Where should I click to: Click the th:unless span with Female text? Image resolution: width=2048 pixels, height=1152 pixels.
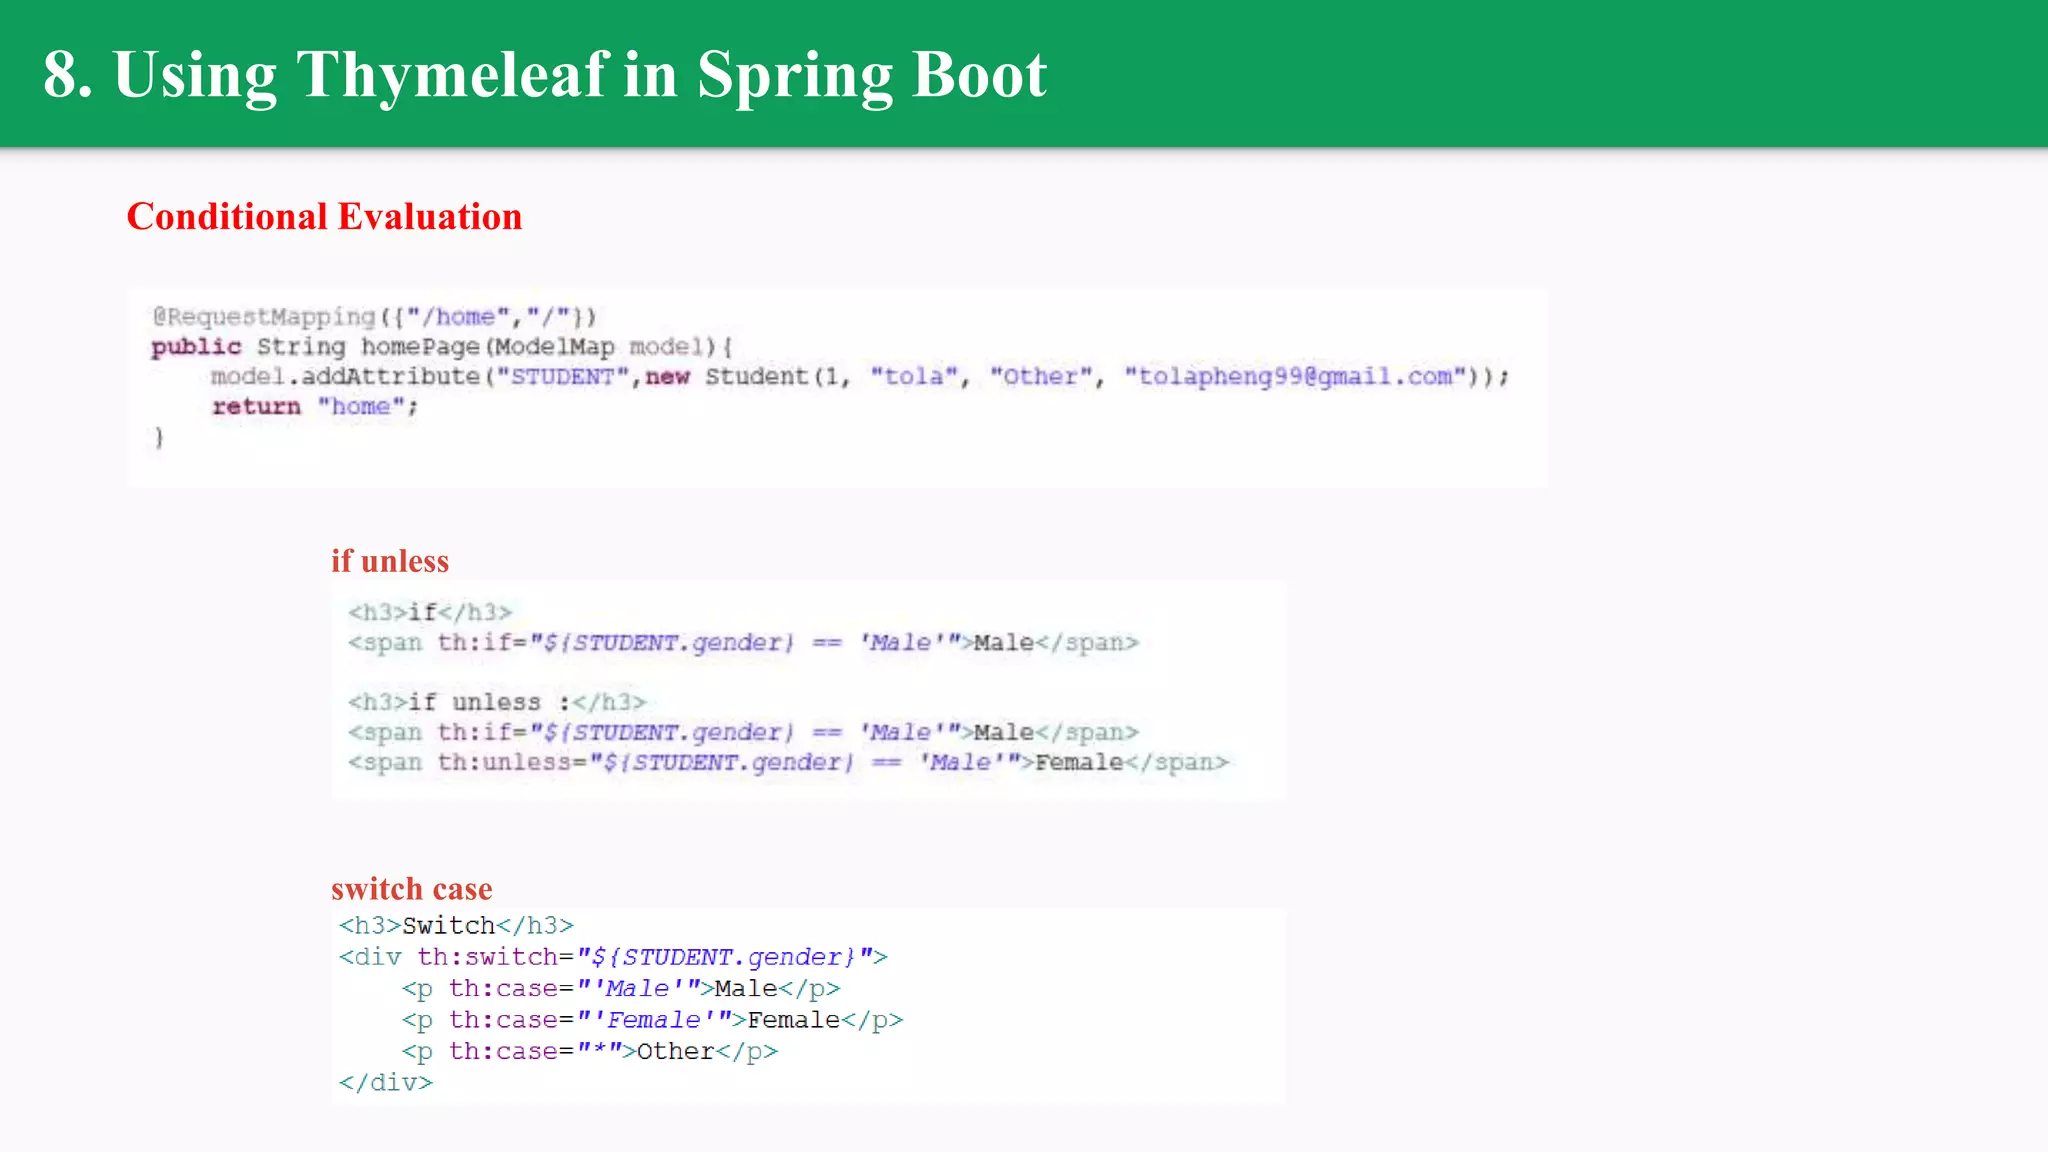(788, 763)
